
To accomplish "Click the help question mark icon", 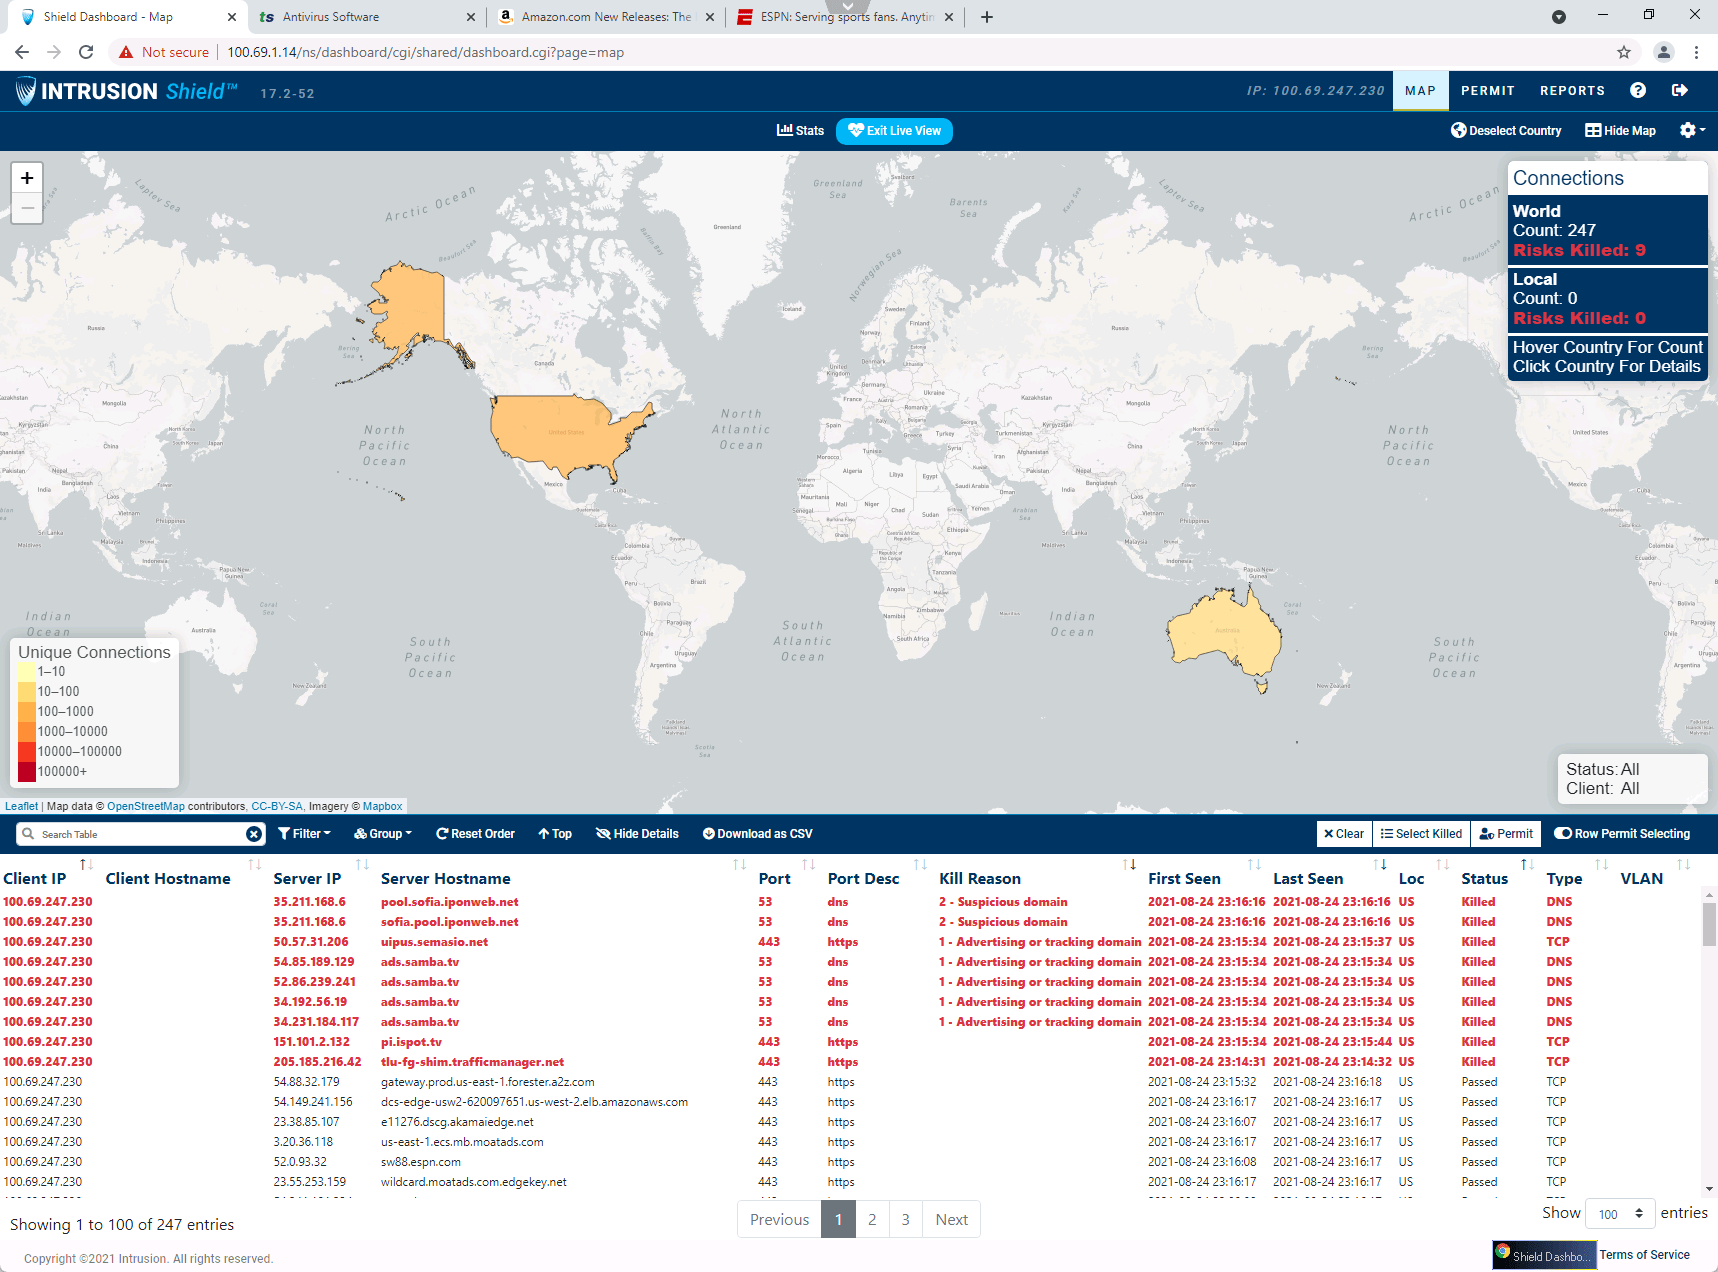I will coord(1637,90).
